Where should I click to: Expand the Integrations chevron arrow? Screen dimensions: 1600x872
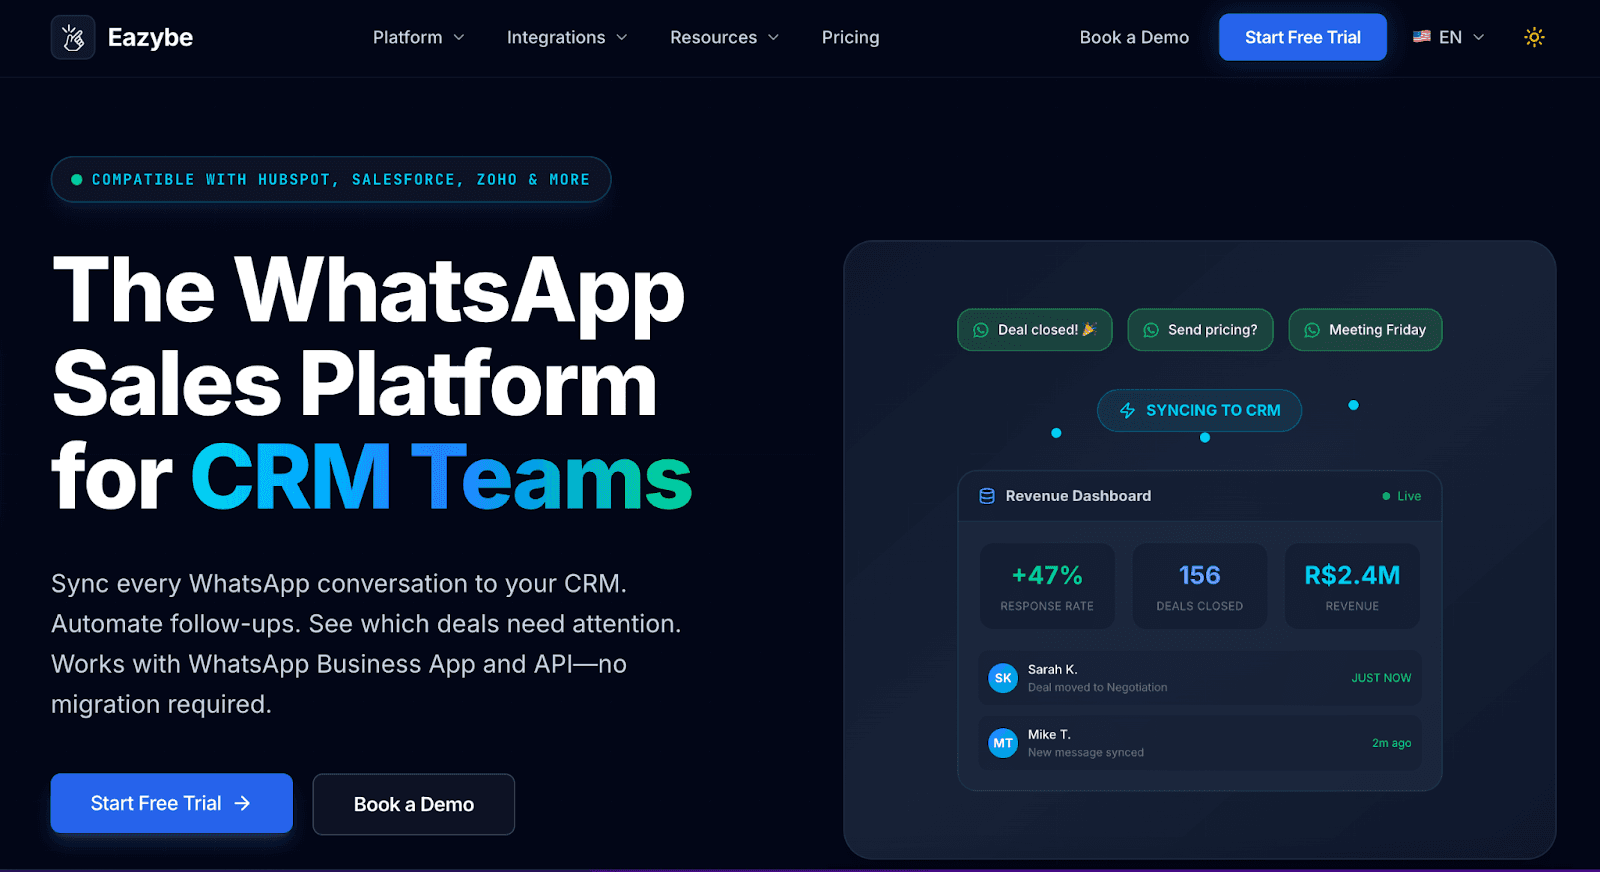coord(621,37)
